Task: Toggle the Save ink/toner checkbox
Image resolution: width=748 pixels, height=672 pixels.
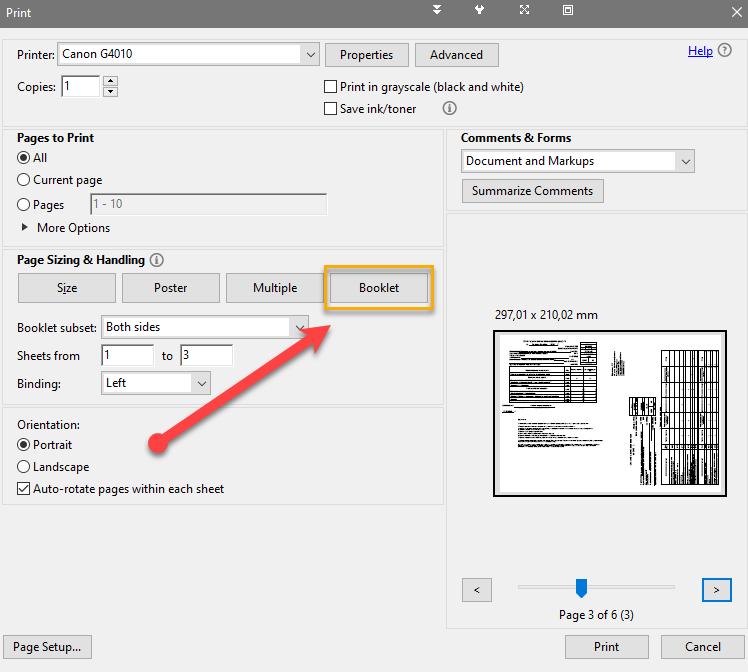Action: click(x=330, y=109)
